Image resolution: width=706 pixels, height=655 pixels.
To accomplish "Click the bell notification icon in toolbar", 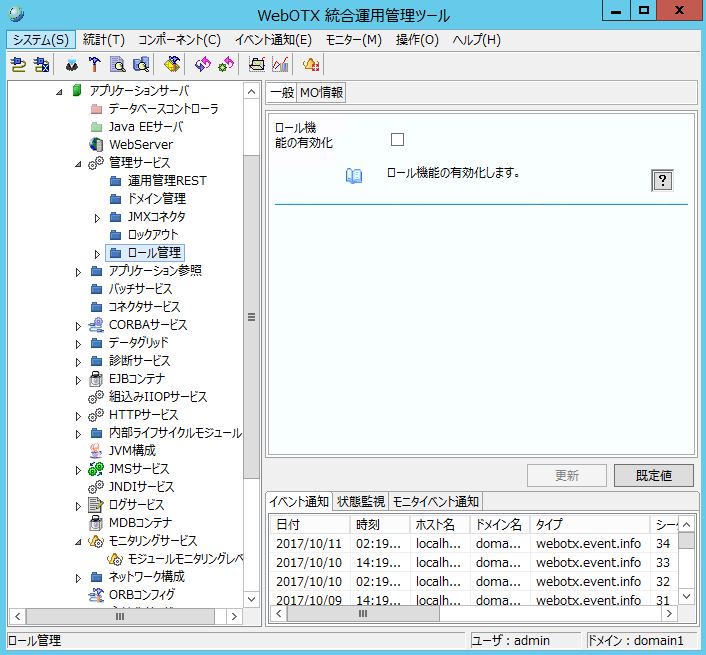I will [311, 65].
